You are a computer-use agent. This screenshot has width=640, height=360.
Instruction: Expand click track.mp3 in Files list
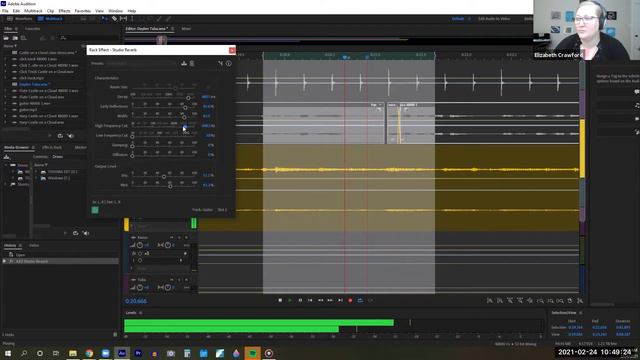pyautogui.click(x=5, y=78)
